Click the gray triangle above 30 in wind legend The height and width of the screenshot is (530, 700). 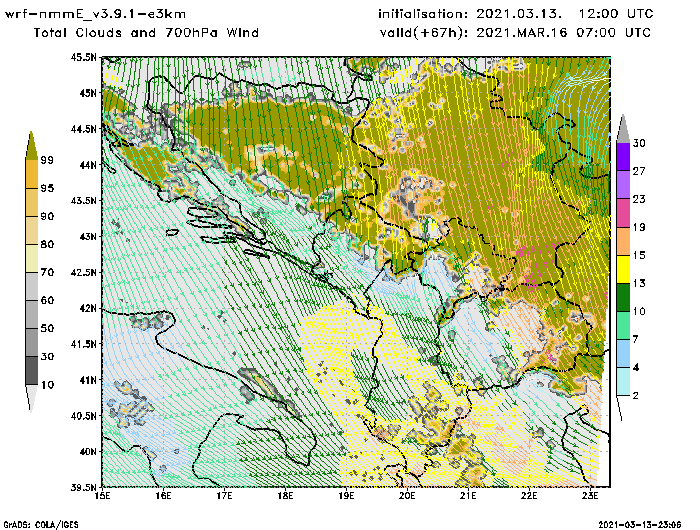coord(623,129)
